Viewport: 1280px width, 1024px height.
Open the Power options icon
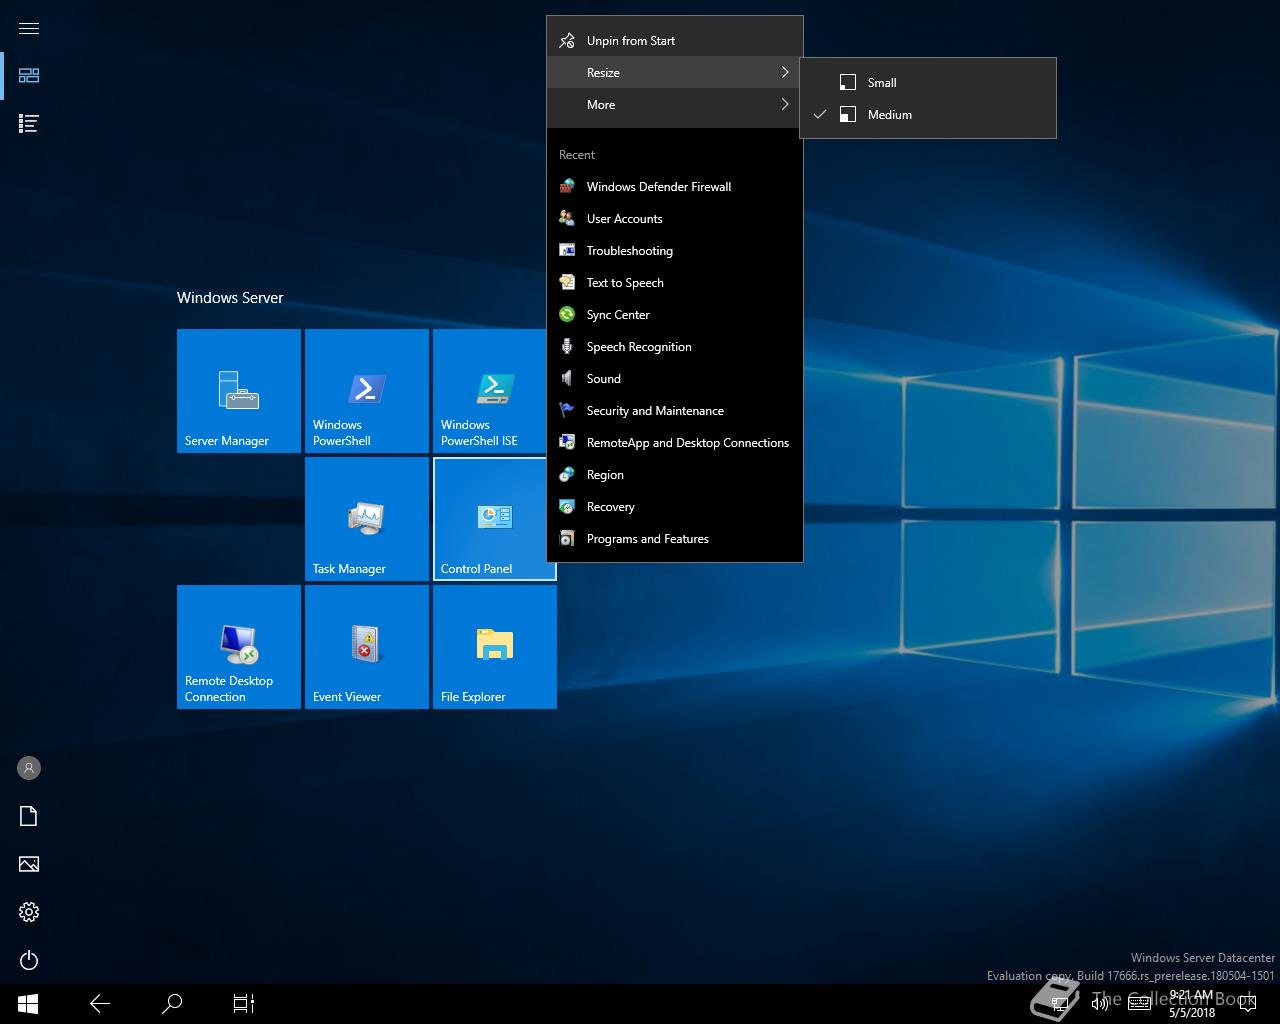[x=29, y=960]
